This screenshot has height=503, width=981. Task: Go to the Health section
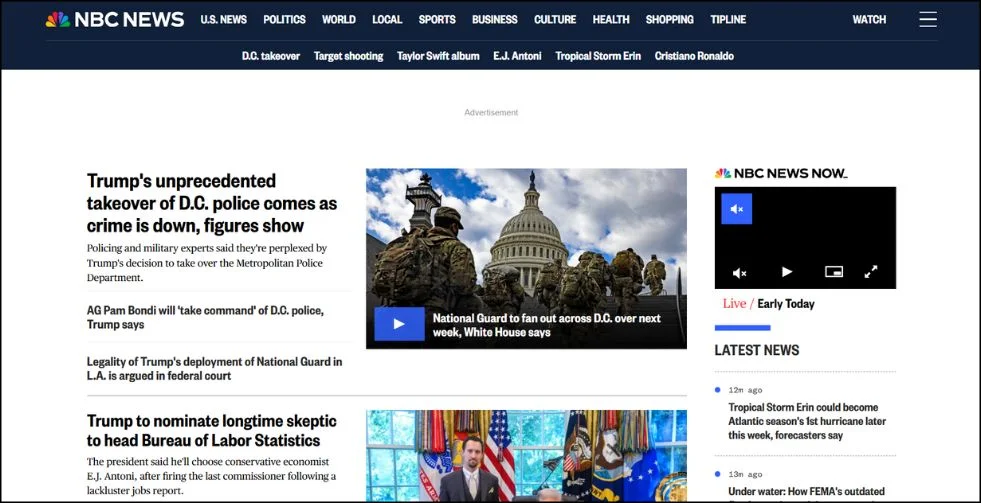tap(611, 19)
